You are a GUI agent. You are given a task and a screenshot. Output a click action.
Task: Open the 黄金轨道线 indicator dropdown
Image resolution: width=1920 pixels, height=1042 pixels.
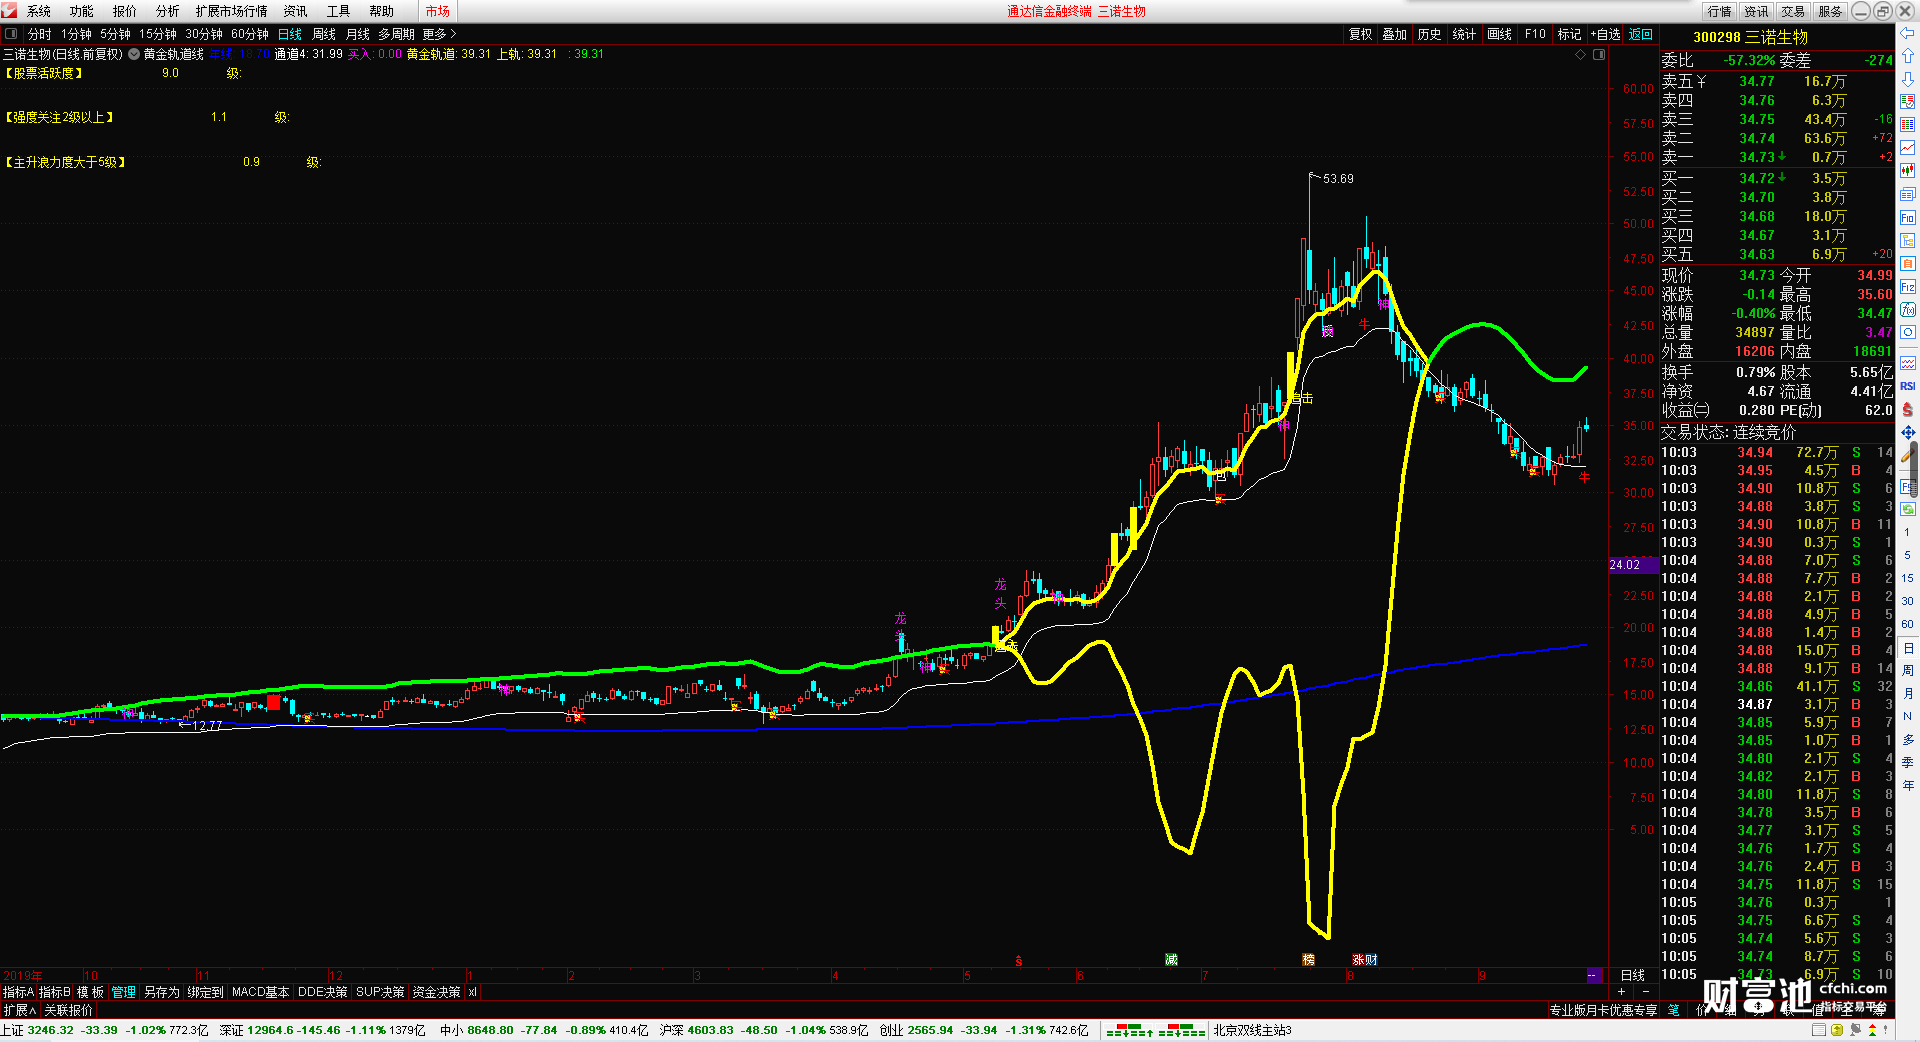click(134, 54)
